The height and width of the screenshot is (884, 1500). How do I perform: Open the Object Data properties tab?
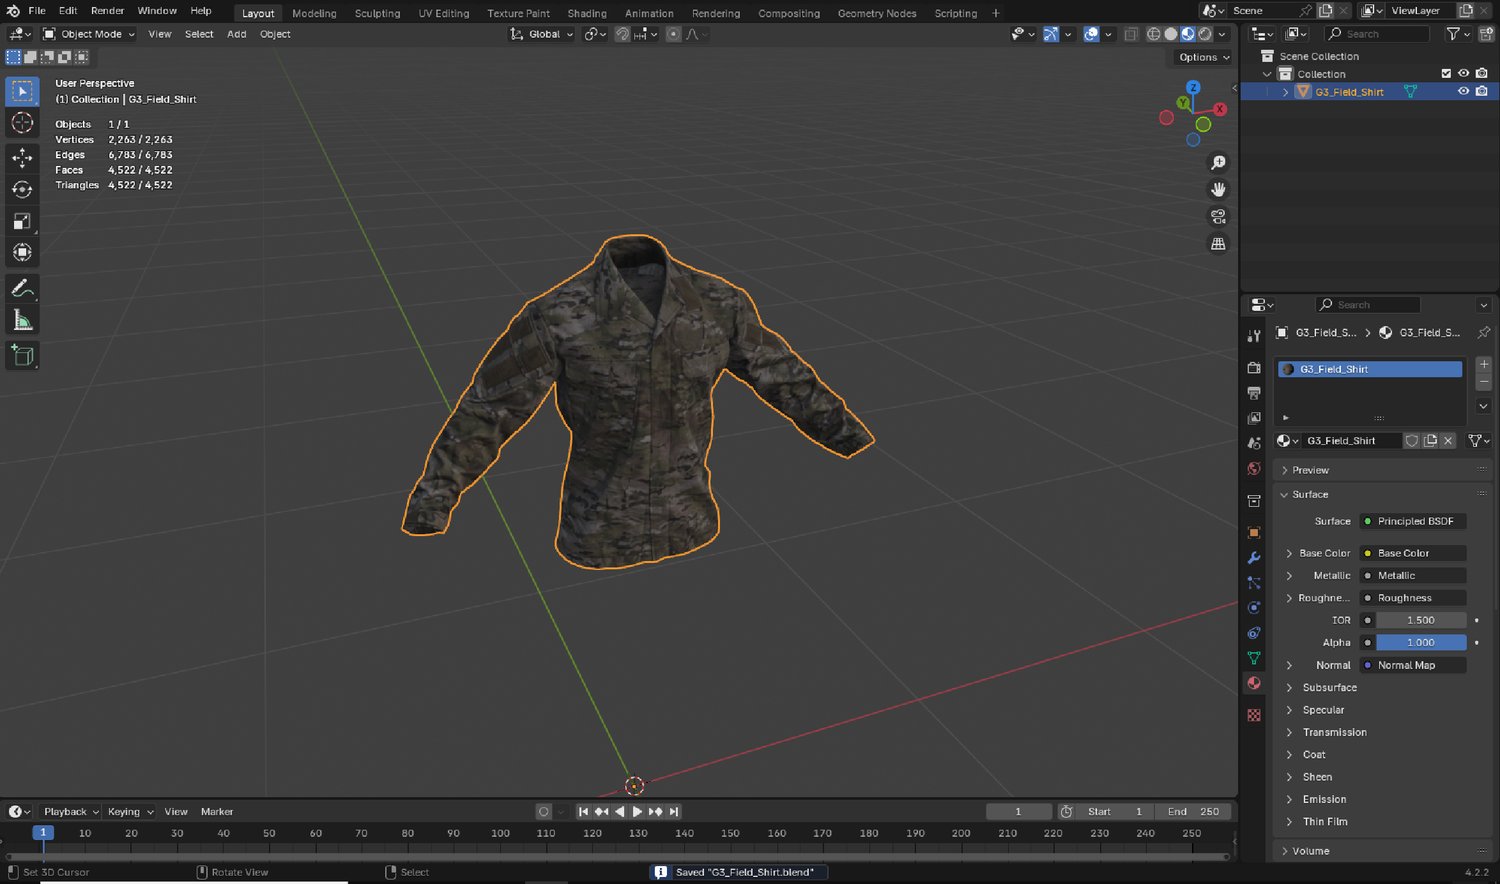coord(1254,658)
